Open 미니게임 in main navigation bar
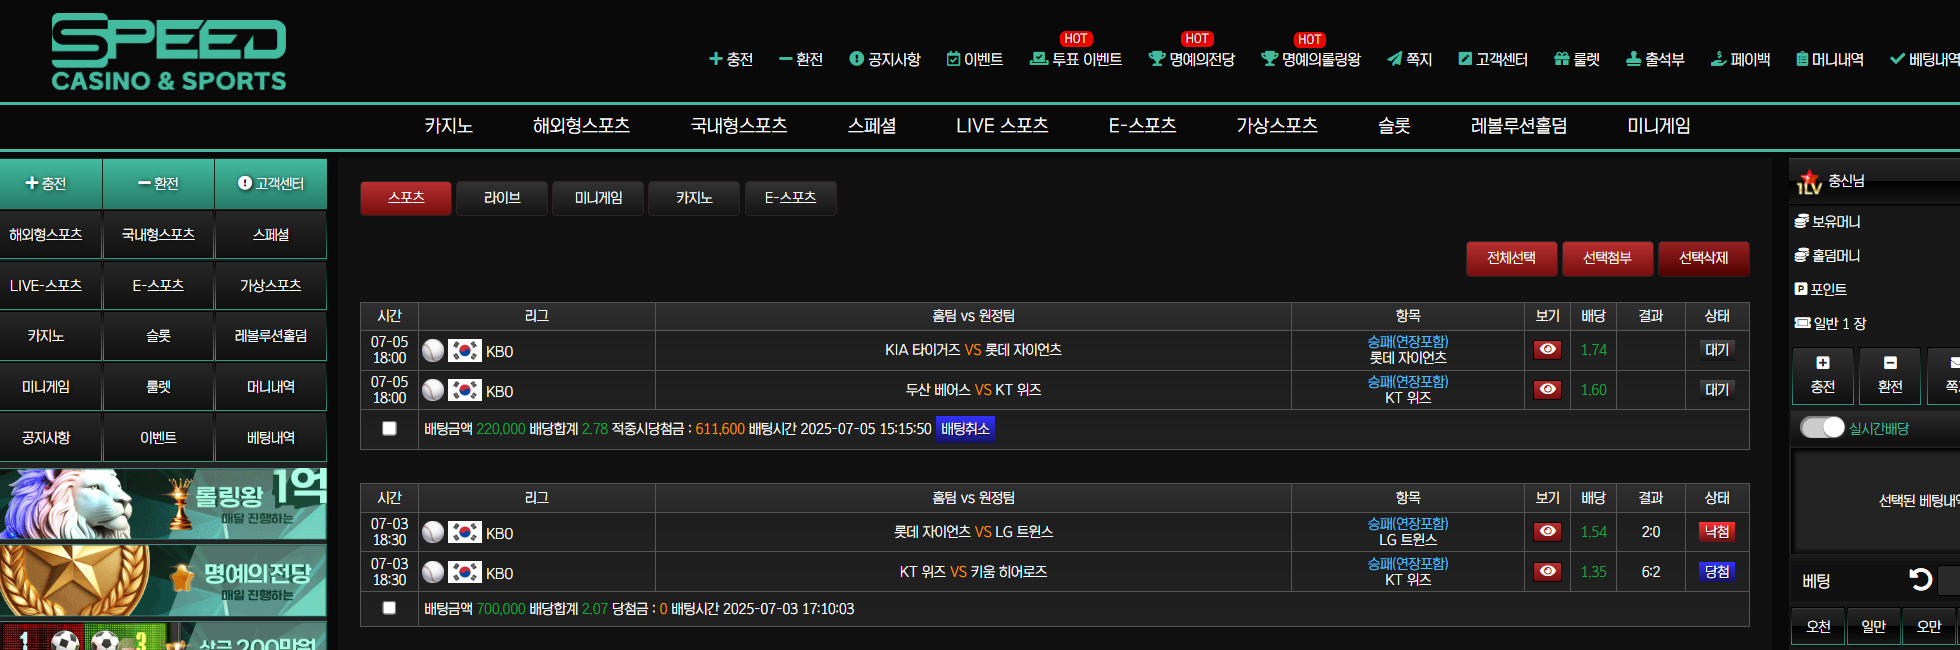The height and width of the screenshot is (650, 1960). (x=1659, y=126)
